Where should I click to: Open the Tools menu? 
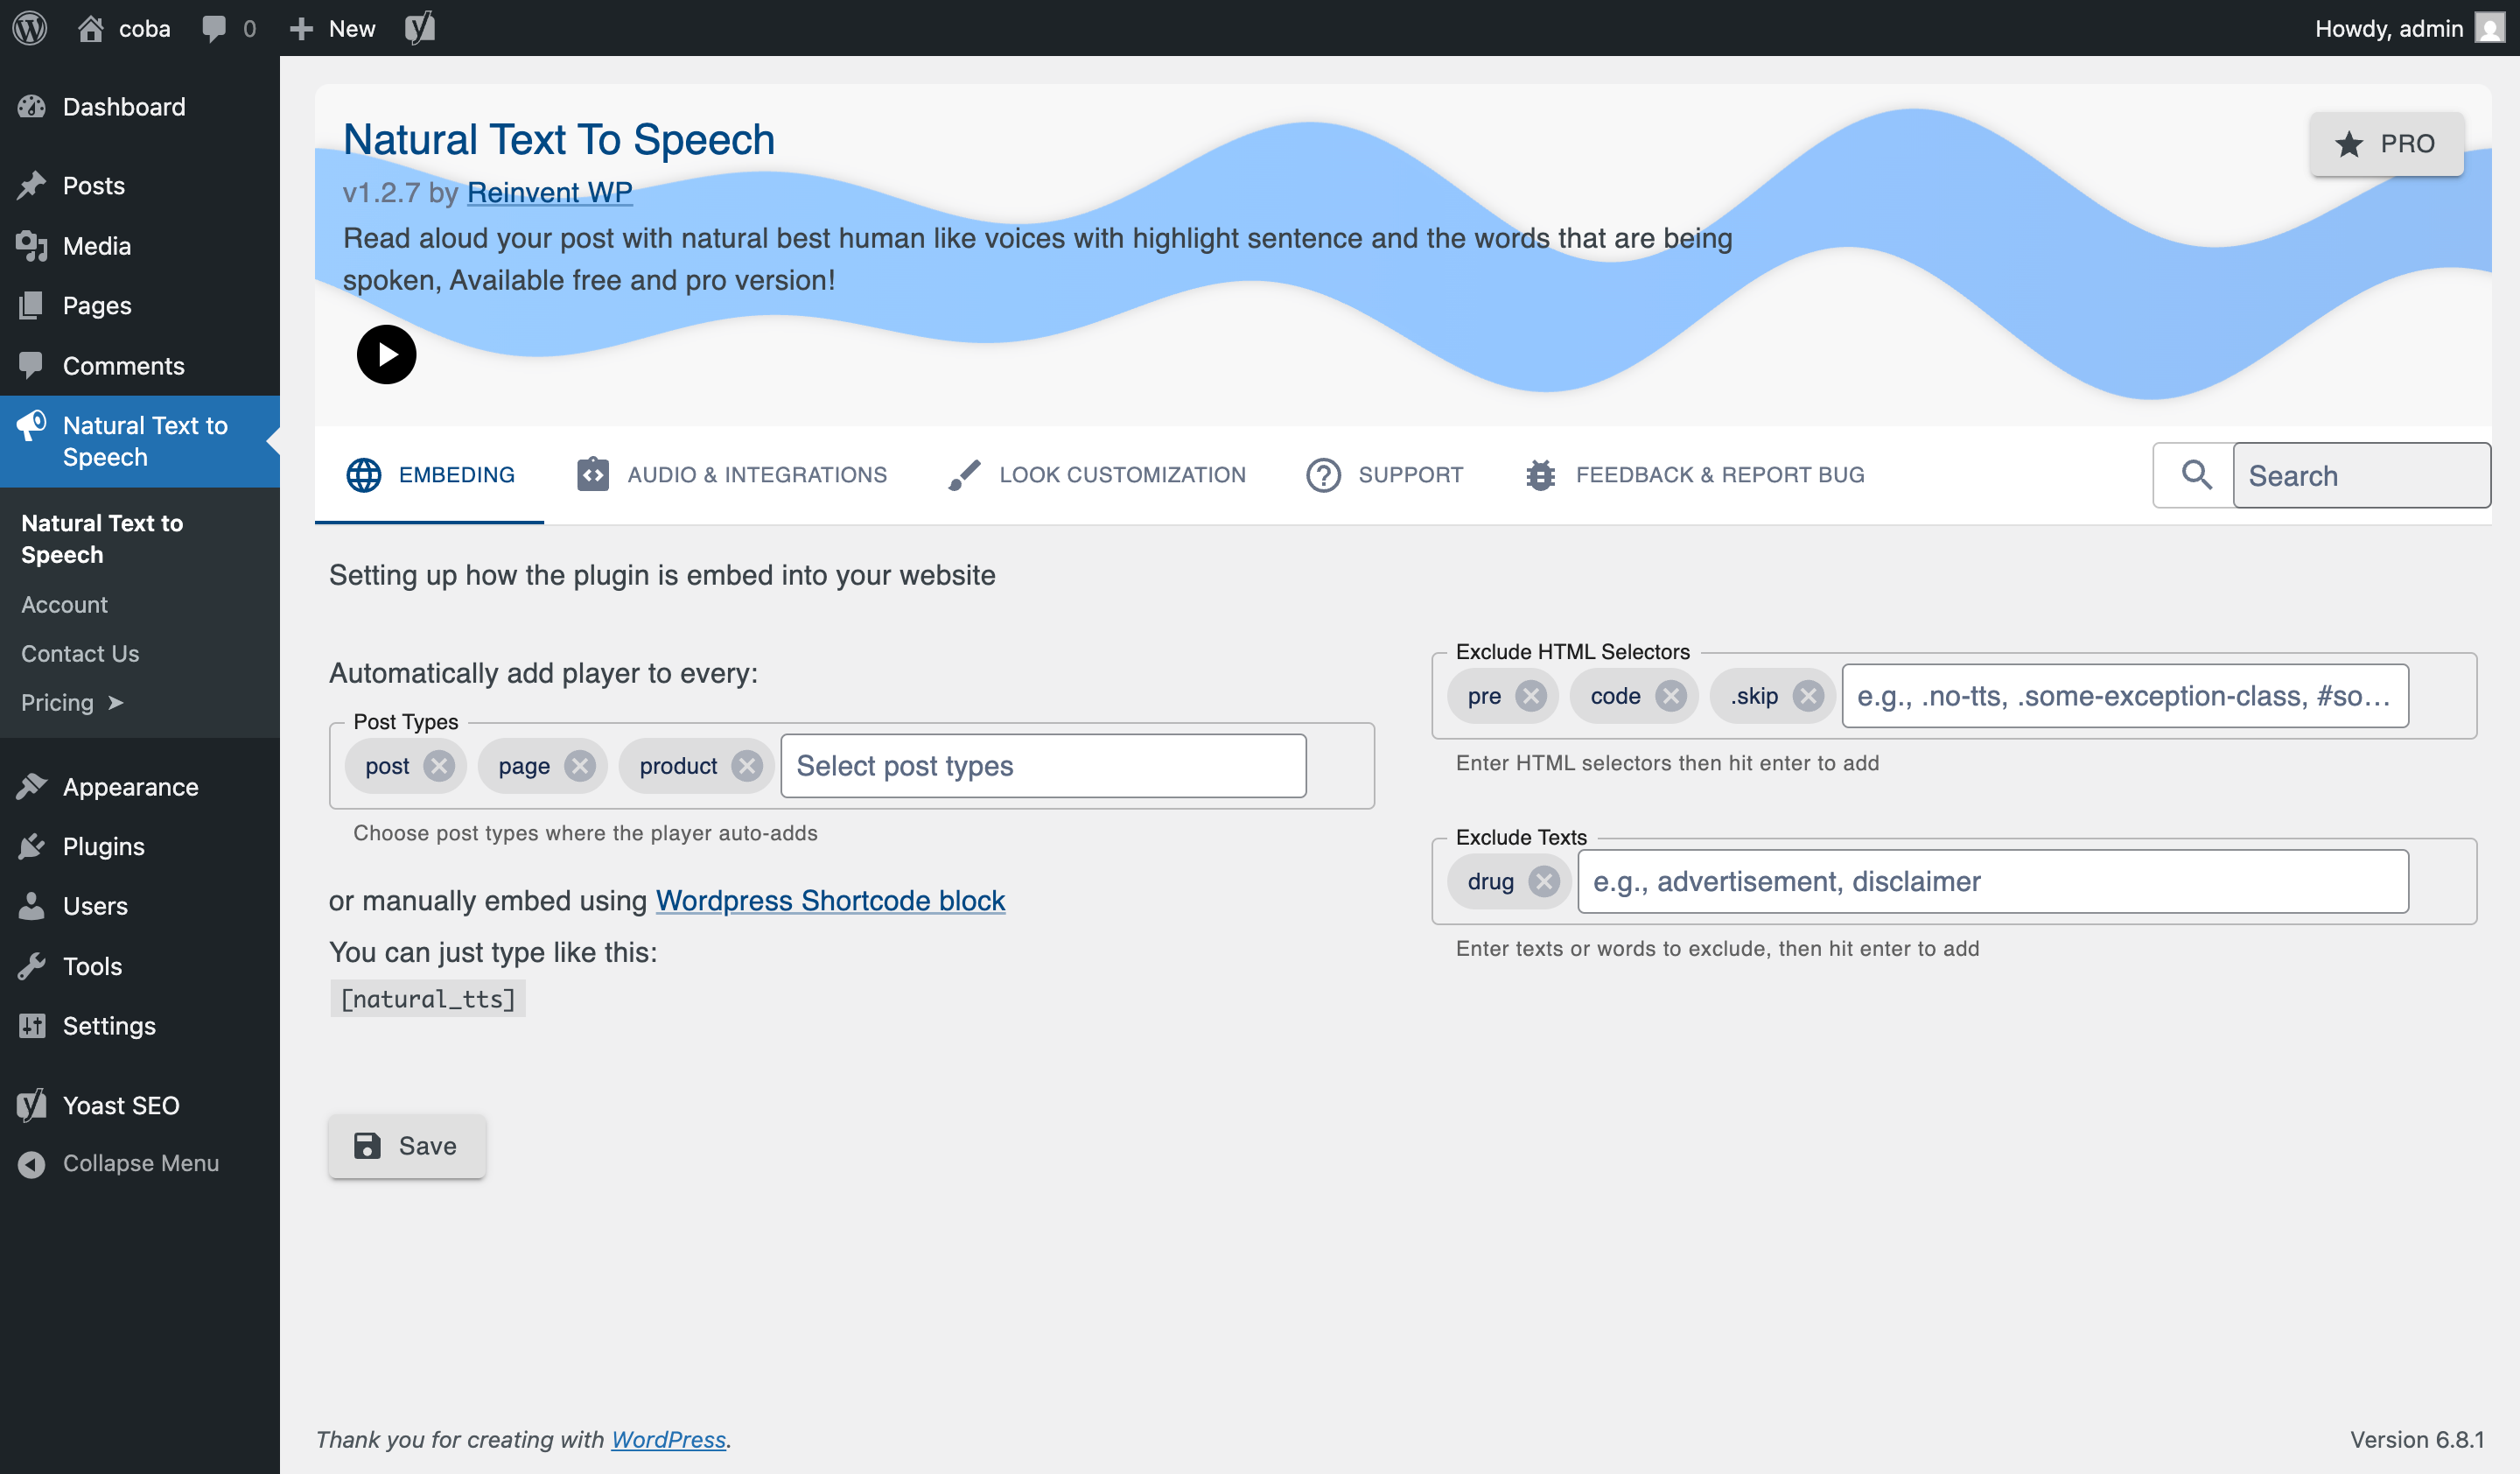[140, 967]
